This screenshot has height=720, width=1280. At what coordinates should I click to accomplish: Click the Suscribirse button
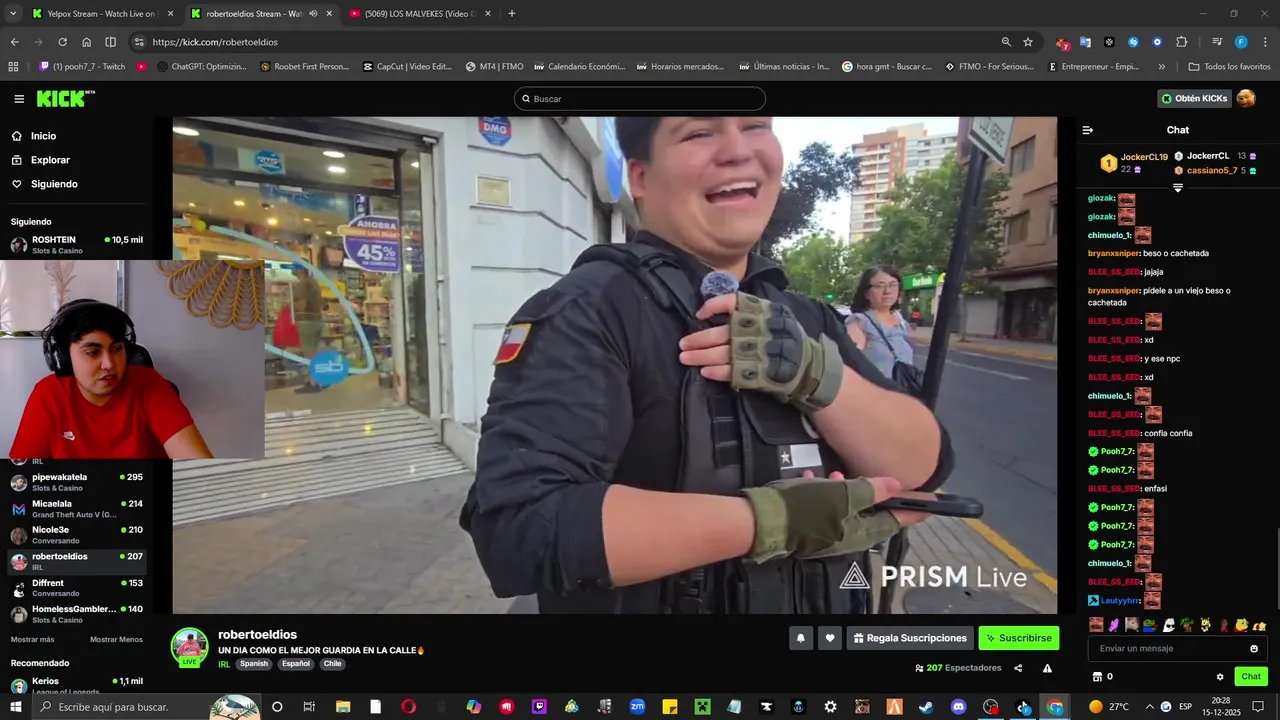tap(1018, 638)
